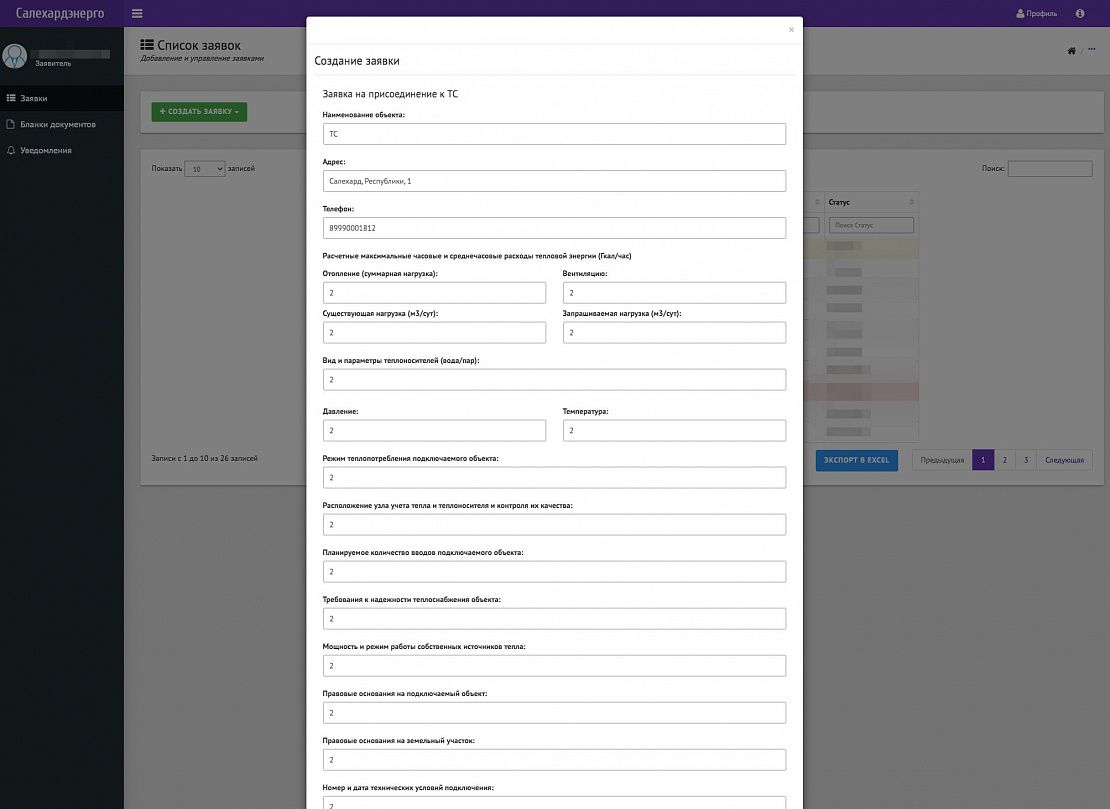Click the Поиск Статус filter field
Screen dimensions: 1110x809
point(870,225)
